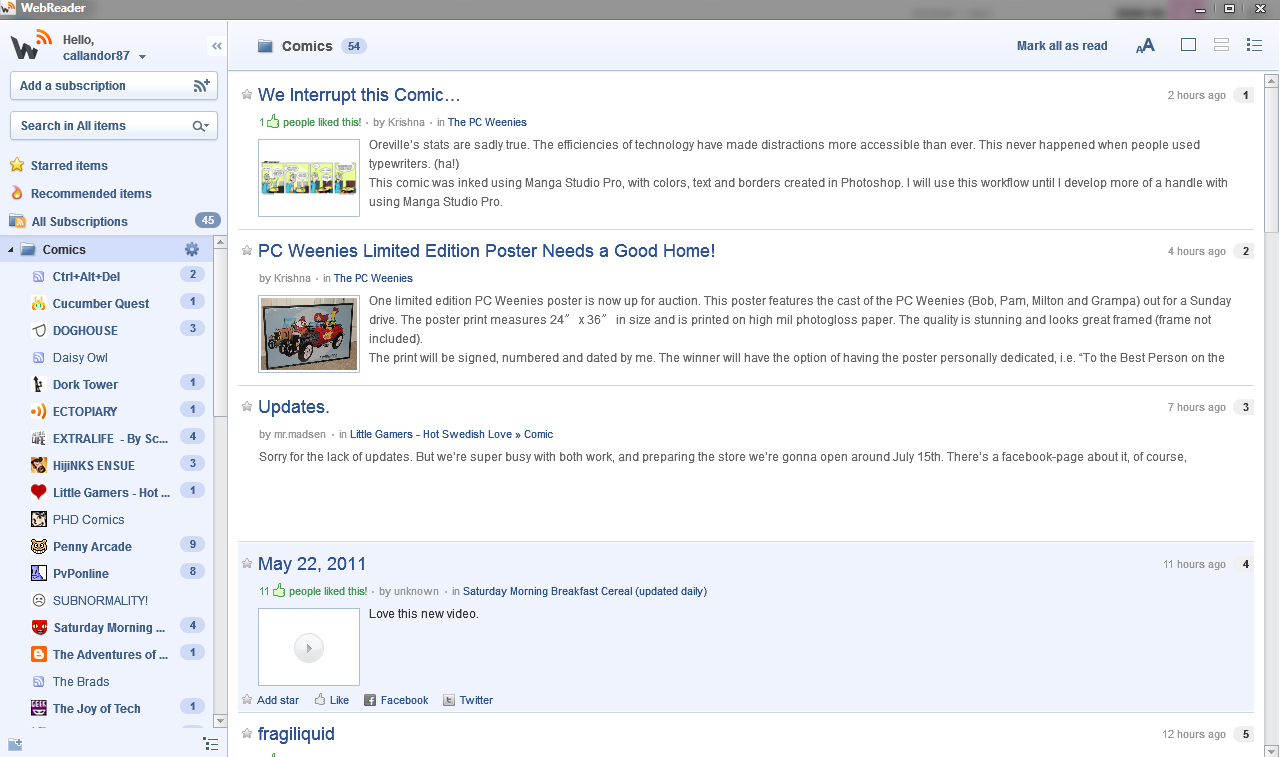Open the 'fragiliquid' article title

pyautogui.click(x=296, y=734)
